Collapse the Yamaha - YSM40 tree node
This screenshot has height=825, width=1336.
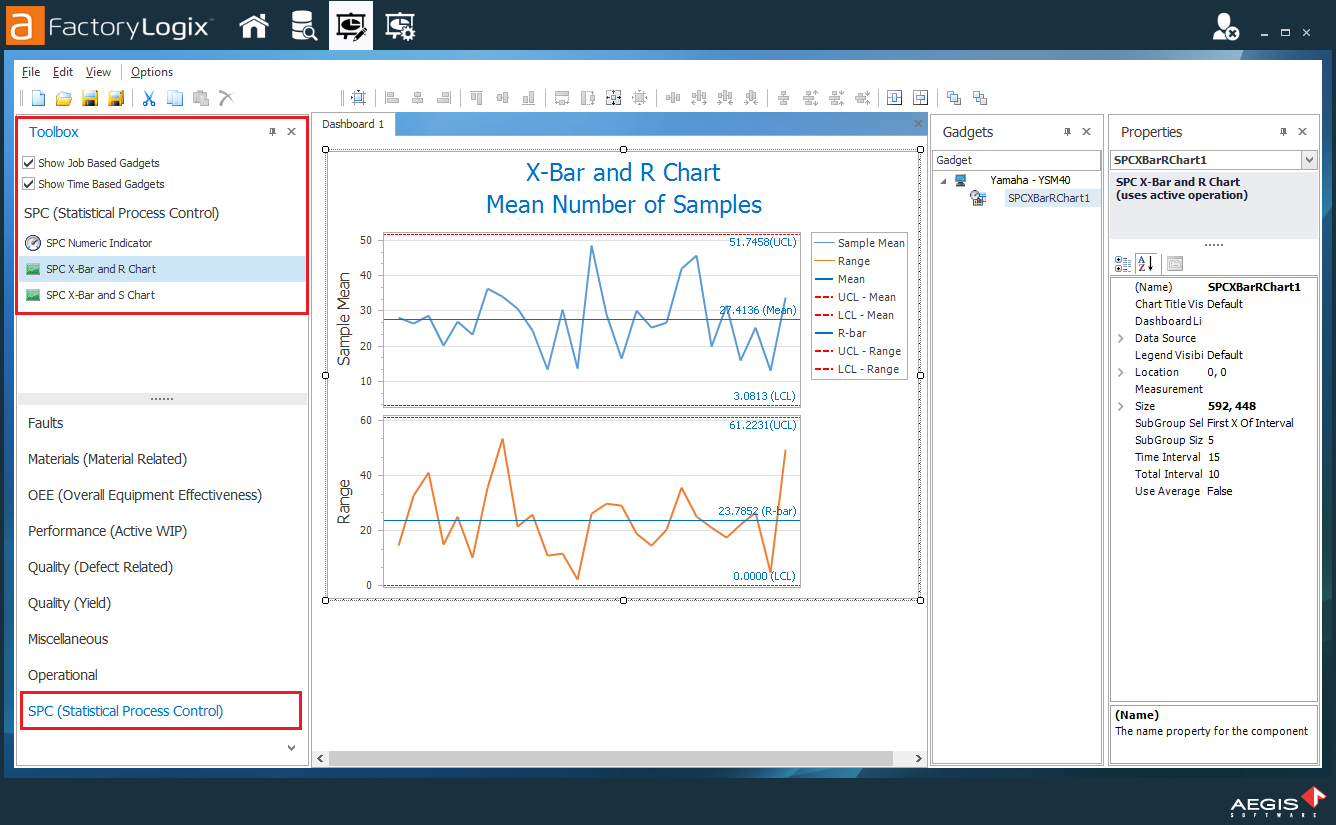click(x=943, y=180)
